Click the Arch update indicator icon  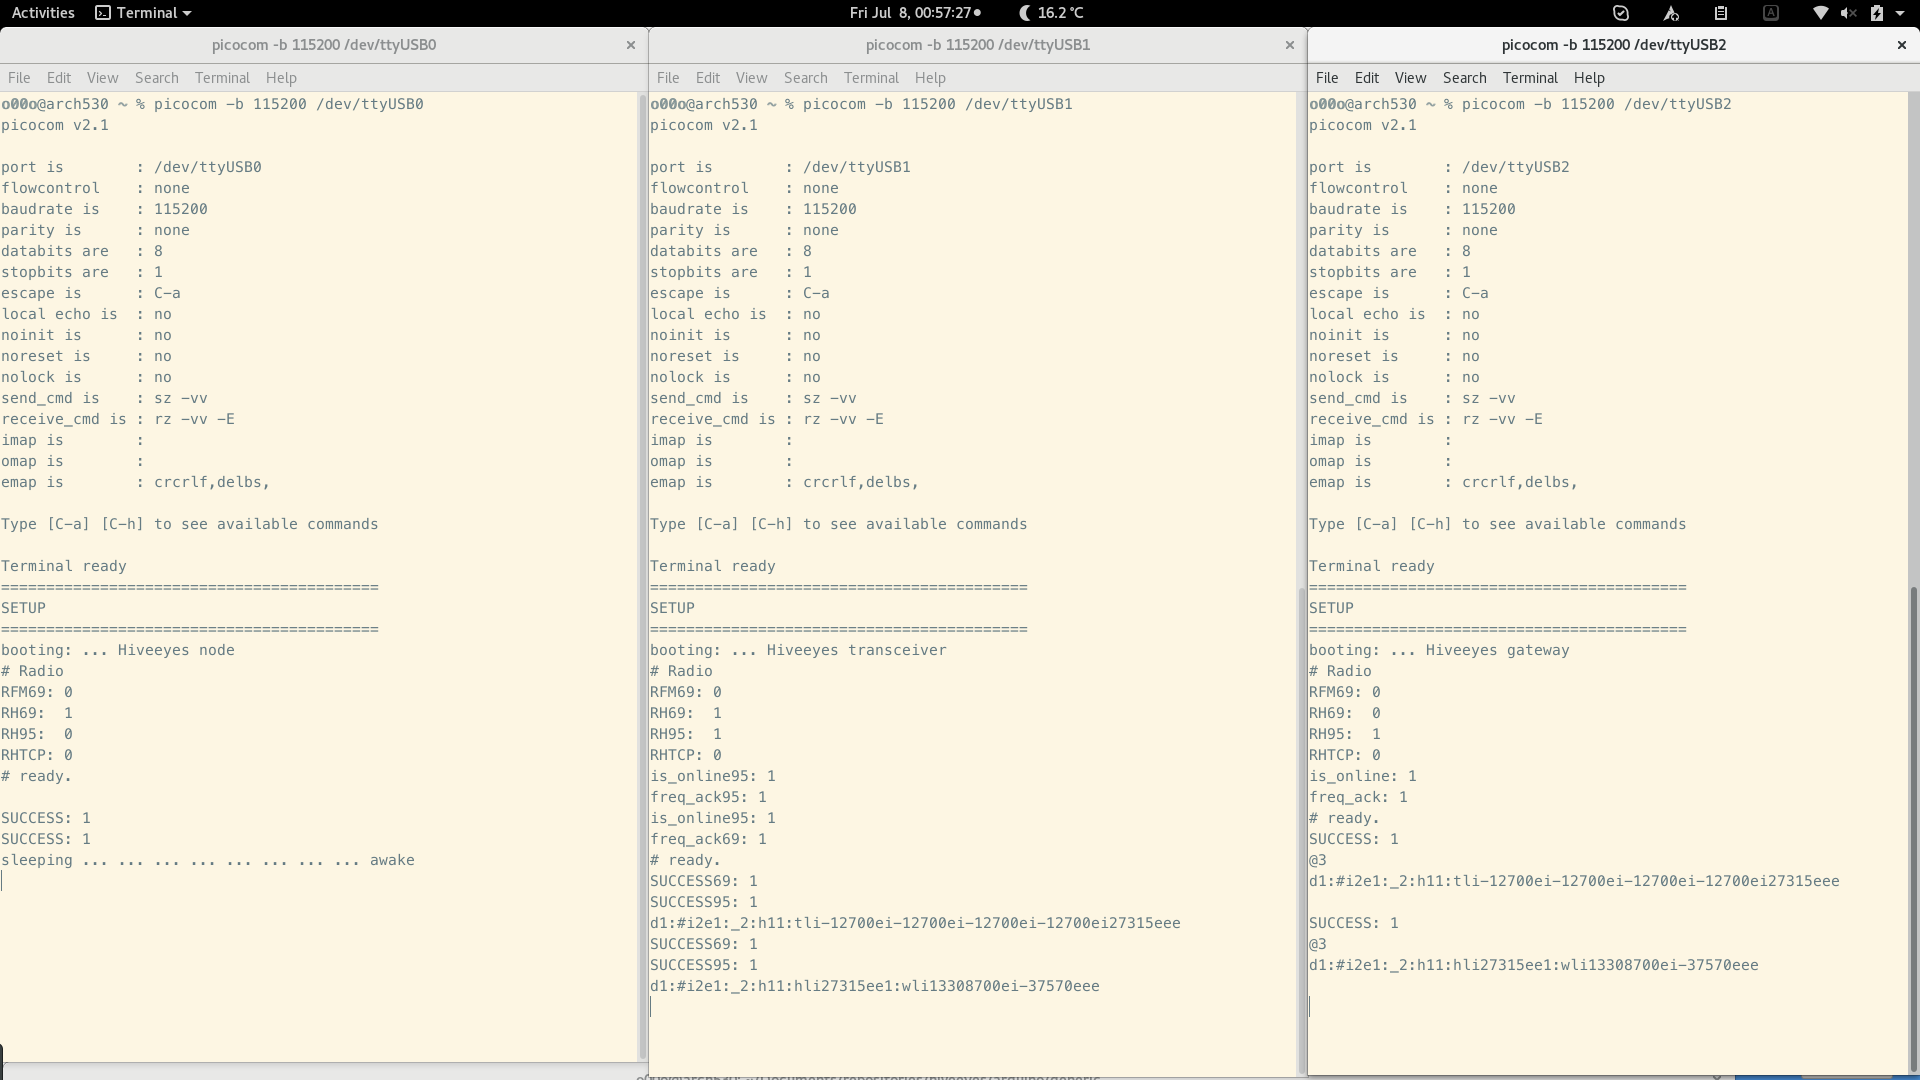coord(1670,13)
